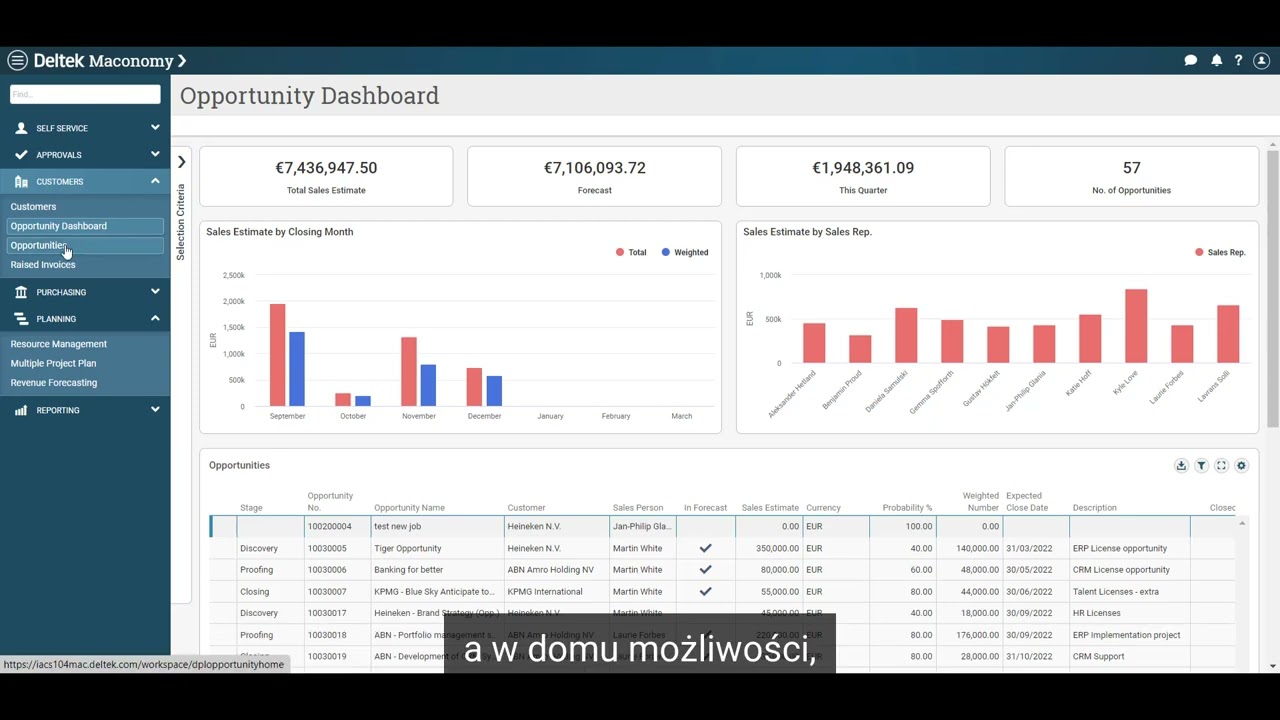The image size is (1280, 720).
Task: Open Multiple Project Plan link
Action: pyautogui.click(x=54, y=364)
